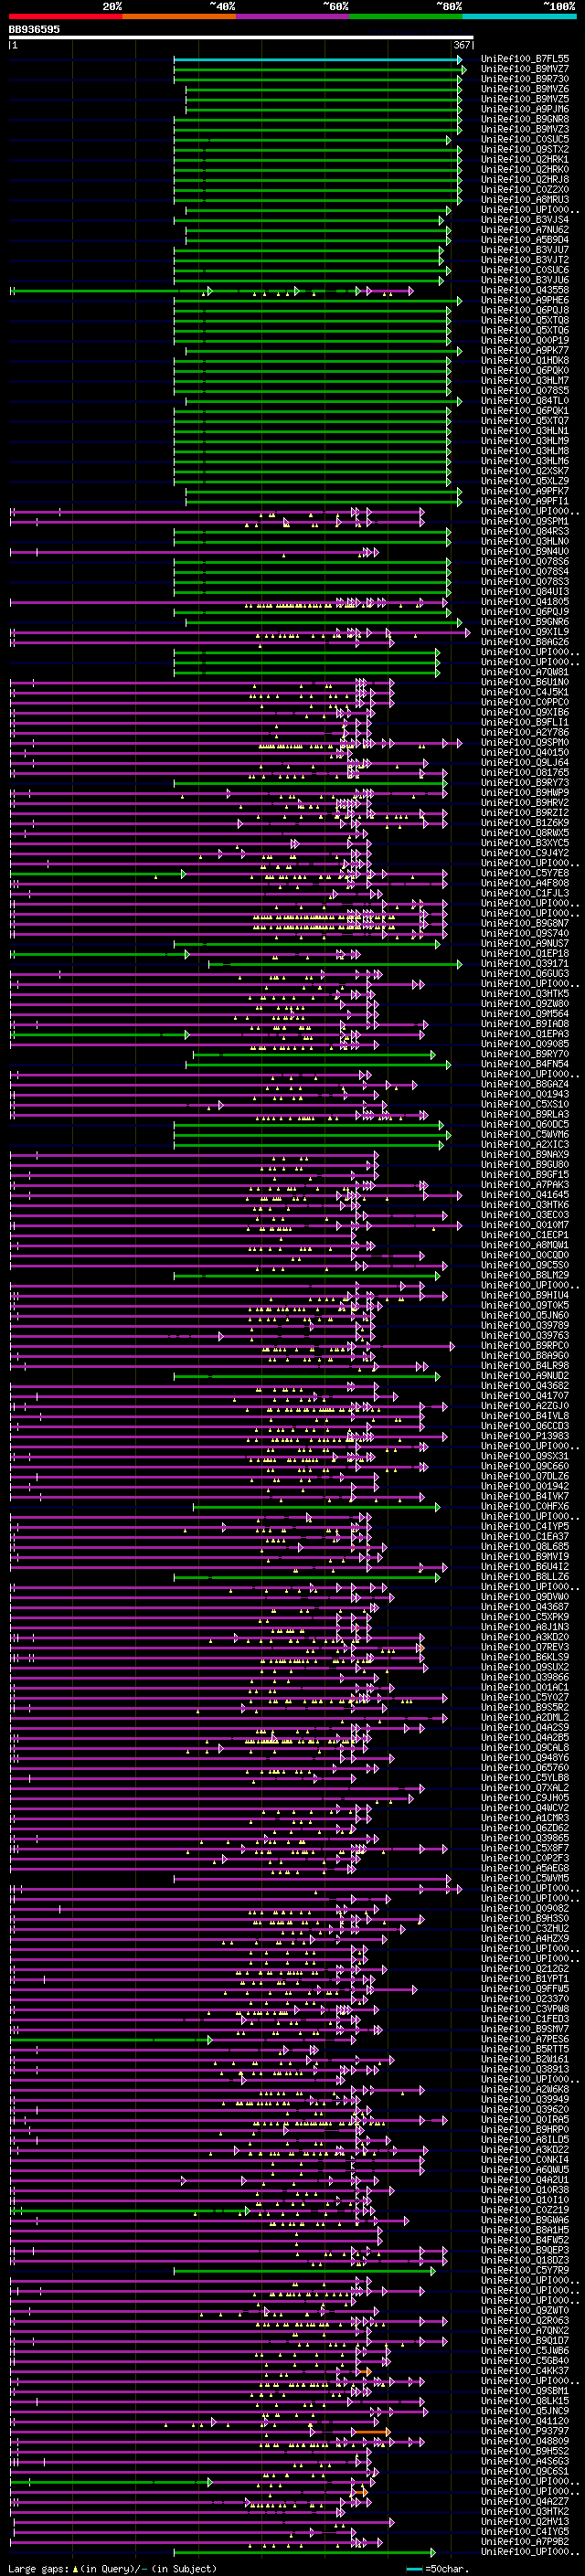This screenshot has height=2576, width=585.
Task: Open hit UniRef100_A8MRU3
Action: (x=525, y=199)
